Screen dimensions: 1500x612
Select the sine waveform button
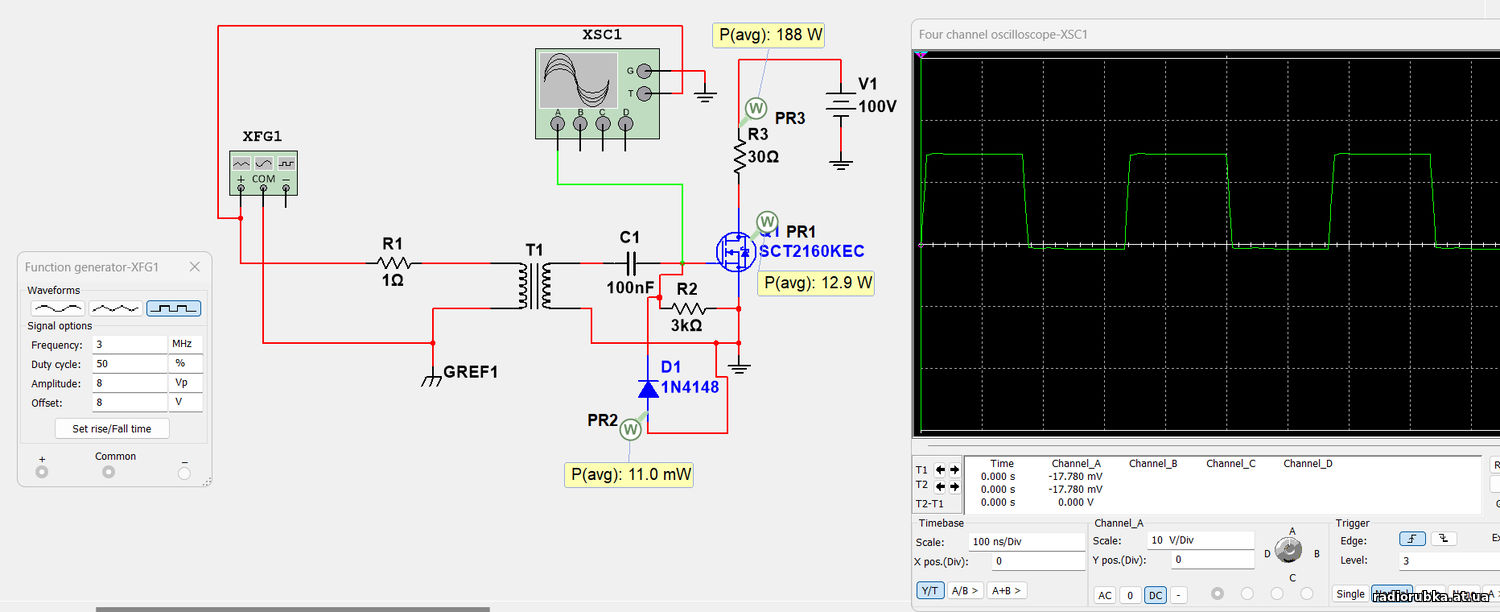pyautogui.click(x=58, y=308)
